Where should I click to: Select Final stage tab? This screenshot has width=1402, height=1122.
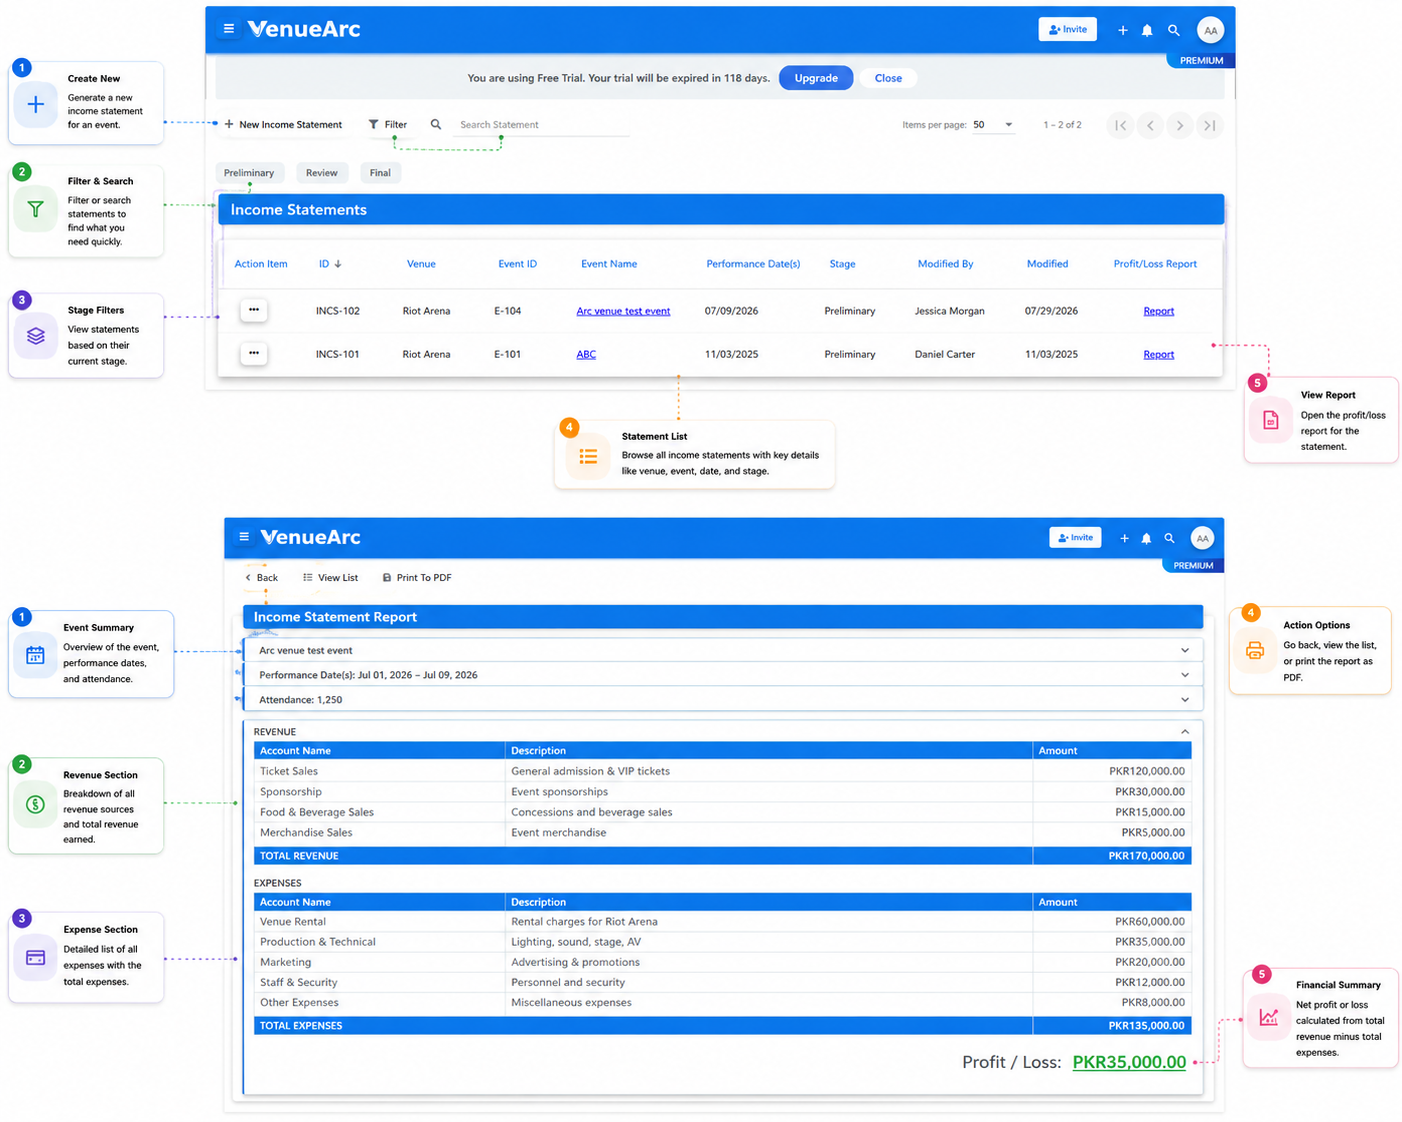[x=380, y=173]
